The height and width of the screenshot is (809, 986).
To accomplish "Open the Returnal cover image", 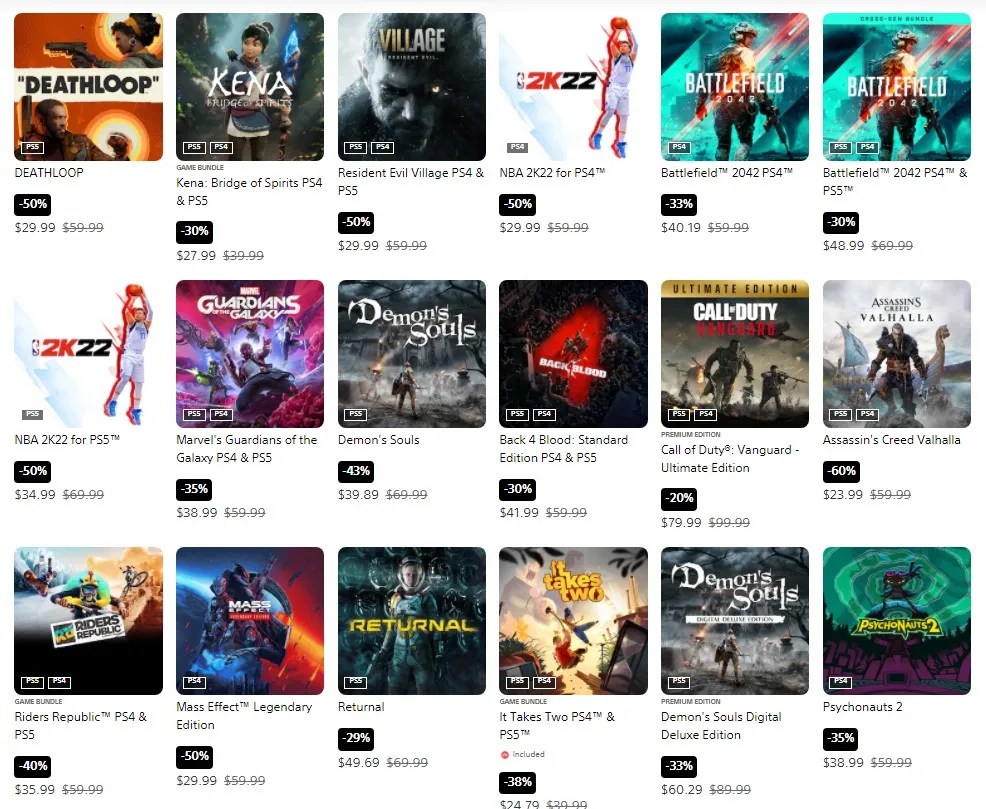I will [x=411, y=621].
